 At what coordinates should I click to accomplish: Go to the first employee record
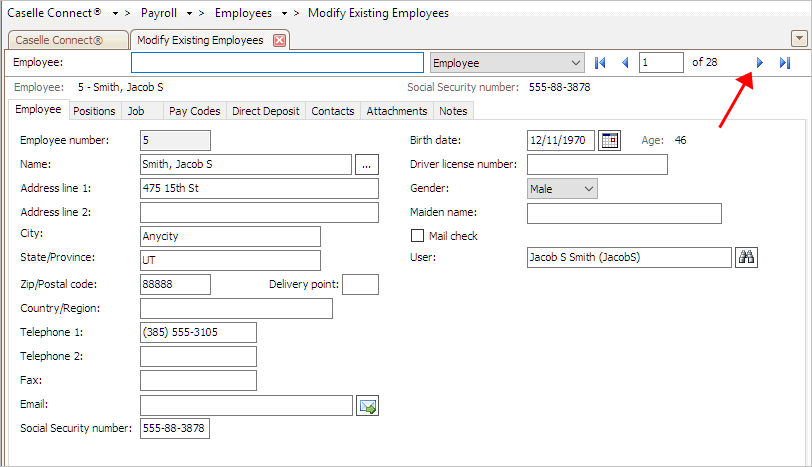[600, 63]
